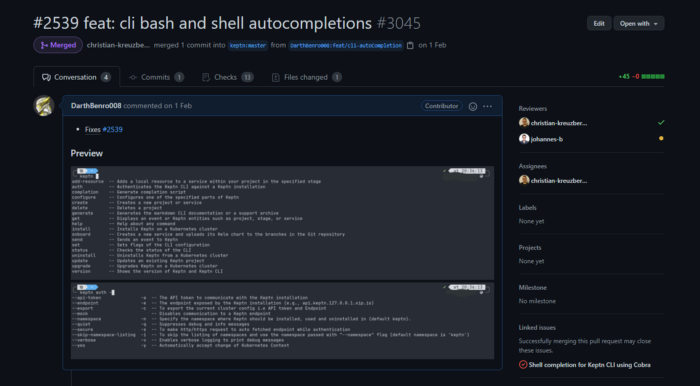Open linked issue #2539 link
Viewport: 700px width, 386px height.
[x=112, y=129]
